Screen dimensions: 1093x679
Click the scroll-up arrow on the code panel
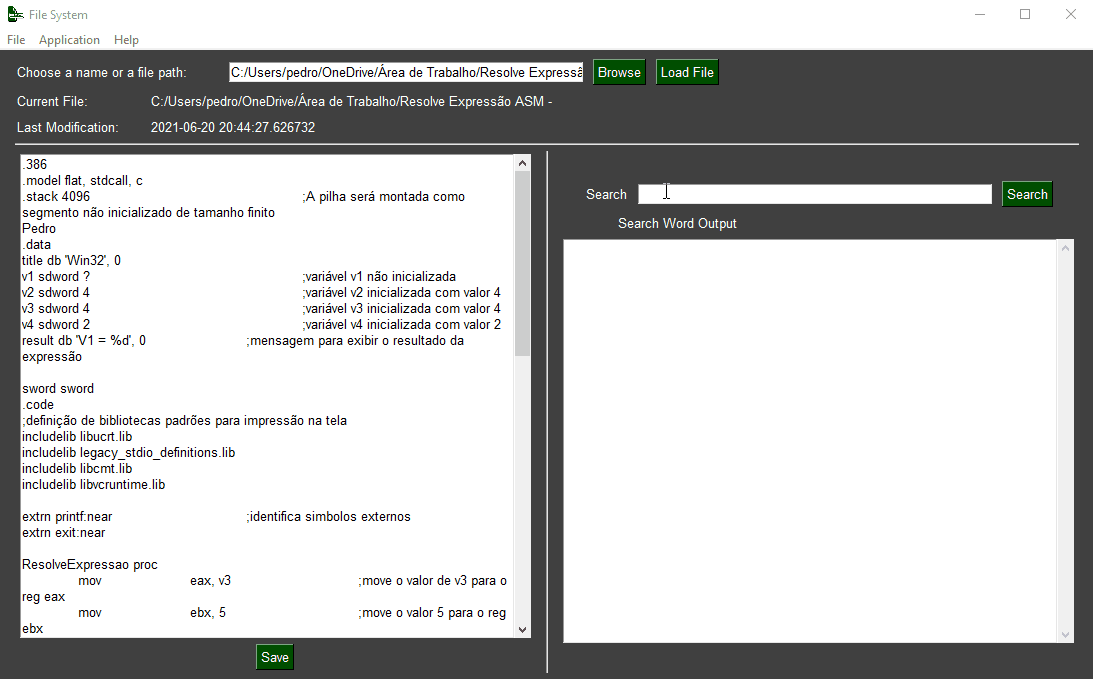pyautogui.click(x=522, y=161)
